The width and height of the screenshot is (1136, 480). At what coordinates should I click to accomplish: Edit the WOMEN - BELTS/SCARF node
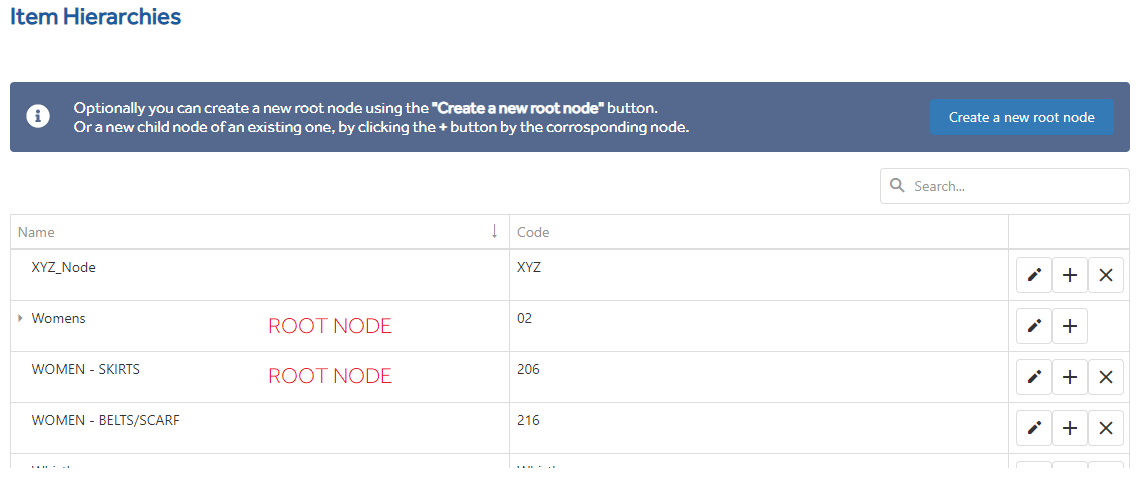1034,428
